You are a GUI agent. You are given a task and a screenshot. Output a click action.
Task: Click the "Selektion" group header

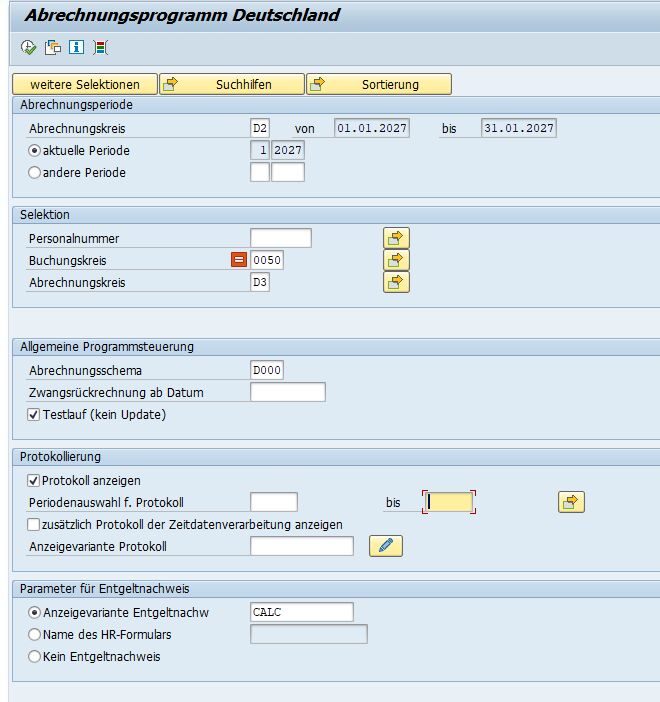(45, 215)
